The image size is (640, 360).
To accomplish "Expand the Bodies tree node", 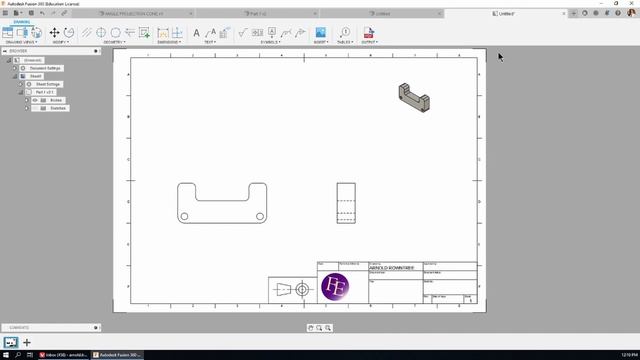I will tap(27, 100).
